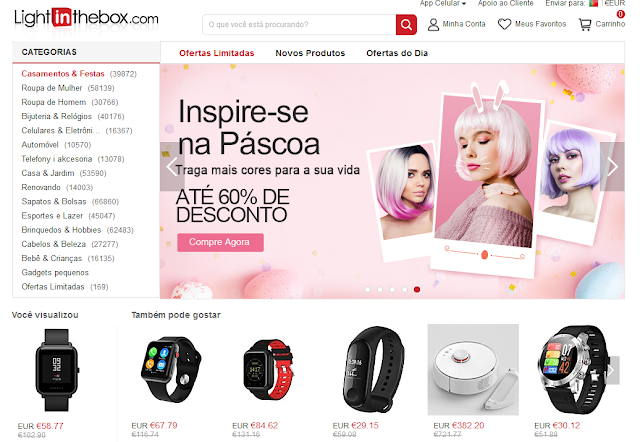Open Meus Favoritos heart icon

[504, 24]
